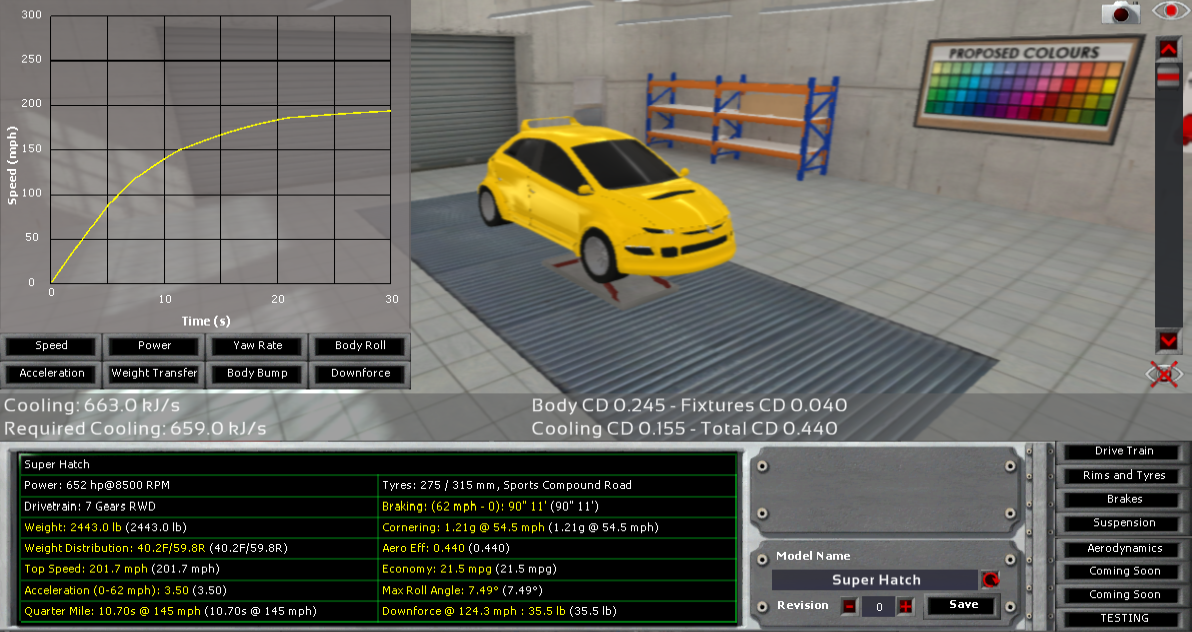Viewport: 1192px width, 632px height.
Task: Click the second Coming Soon button
Action: pos(1124,595)
